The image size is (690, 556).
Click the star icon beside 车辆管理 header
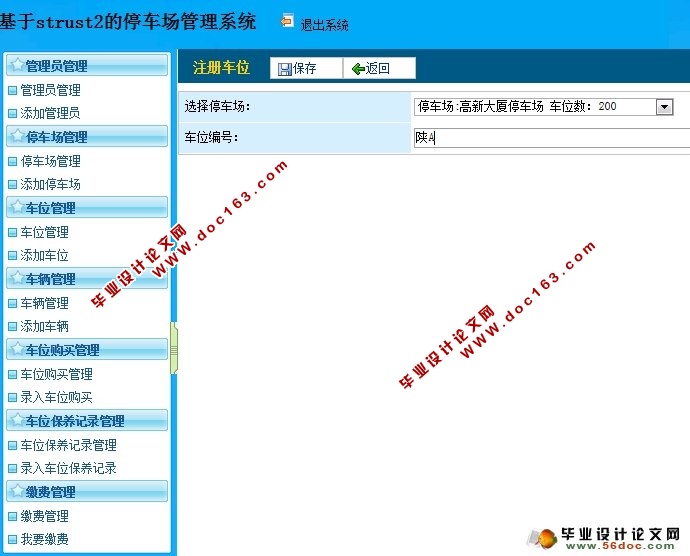pyautogui.click(x=17, y=277)
